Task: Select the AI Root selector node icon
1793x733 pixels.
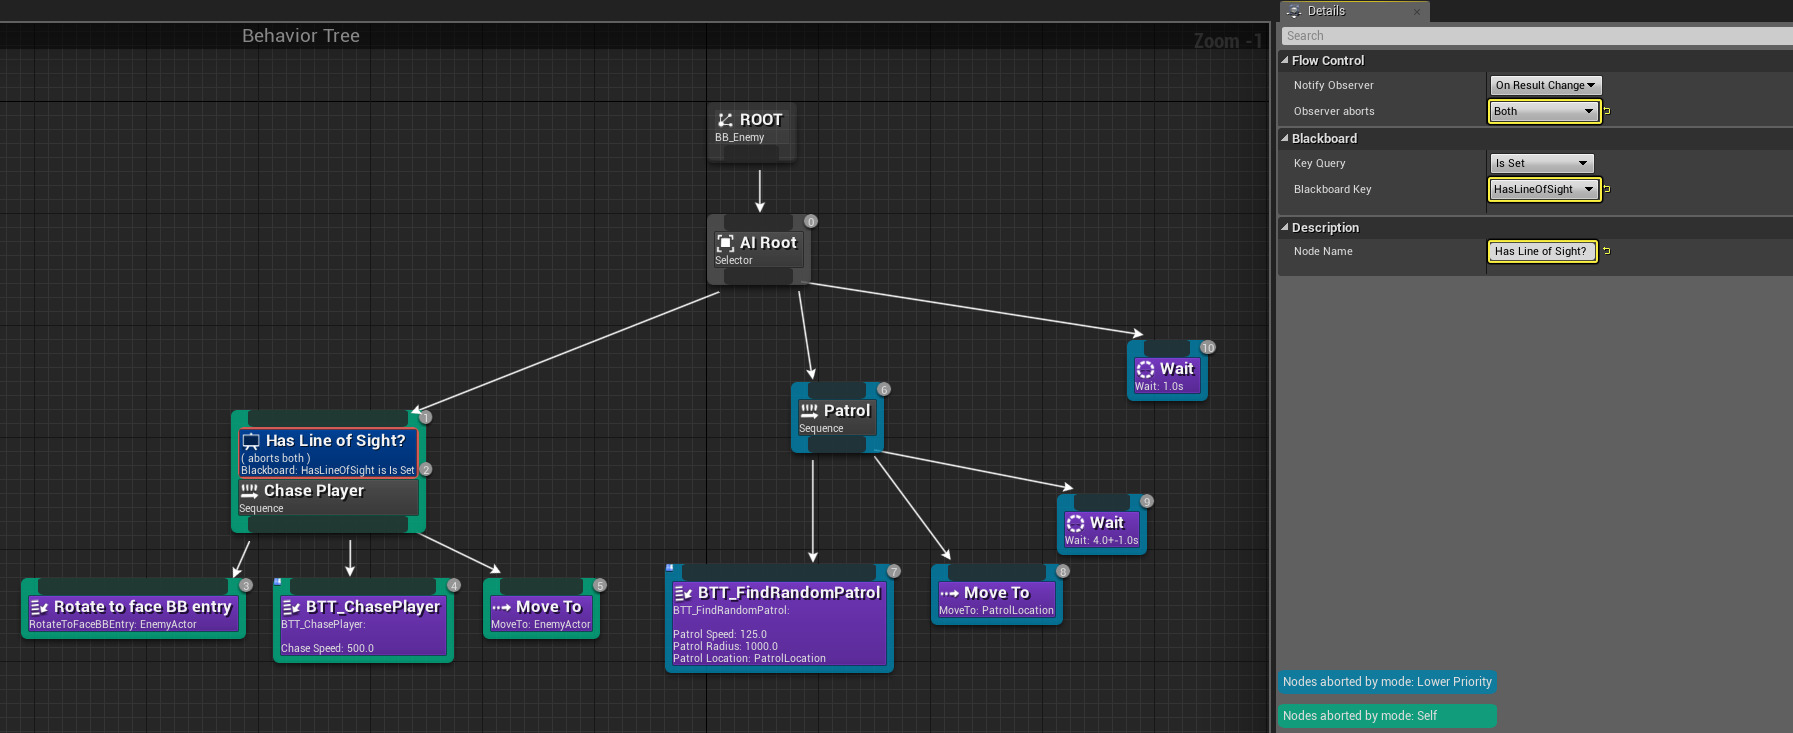Action: [725, 243]
